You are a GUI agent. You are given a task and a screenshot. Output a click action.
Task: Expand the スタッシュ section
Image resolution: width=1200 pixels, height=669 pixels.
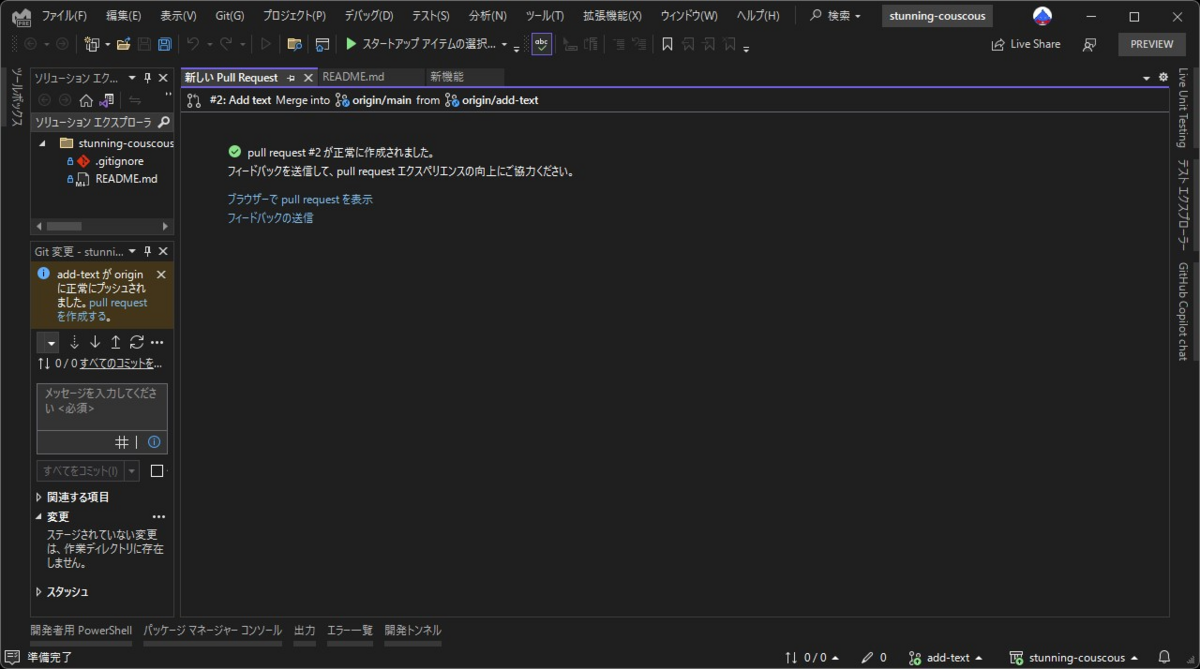[39, 592]
